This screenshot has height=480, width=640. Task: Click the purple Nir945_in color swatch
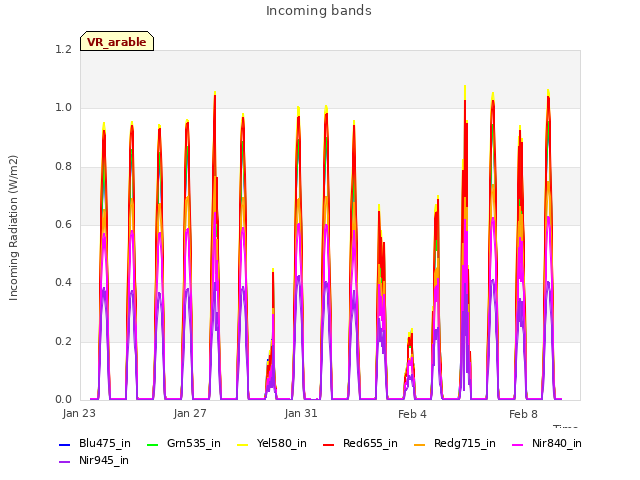(64, 462)
